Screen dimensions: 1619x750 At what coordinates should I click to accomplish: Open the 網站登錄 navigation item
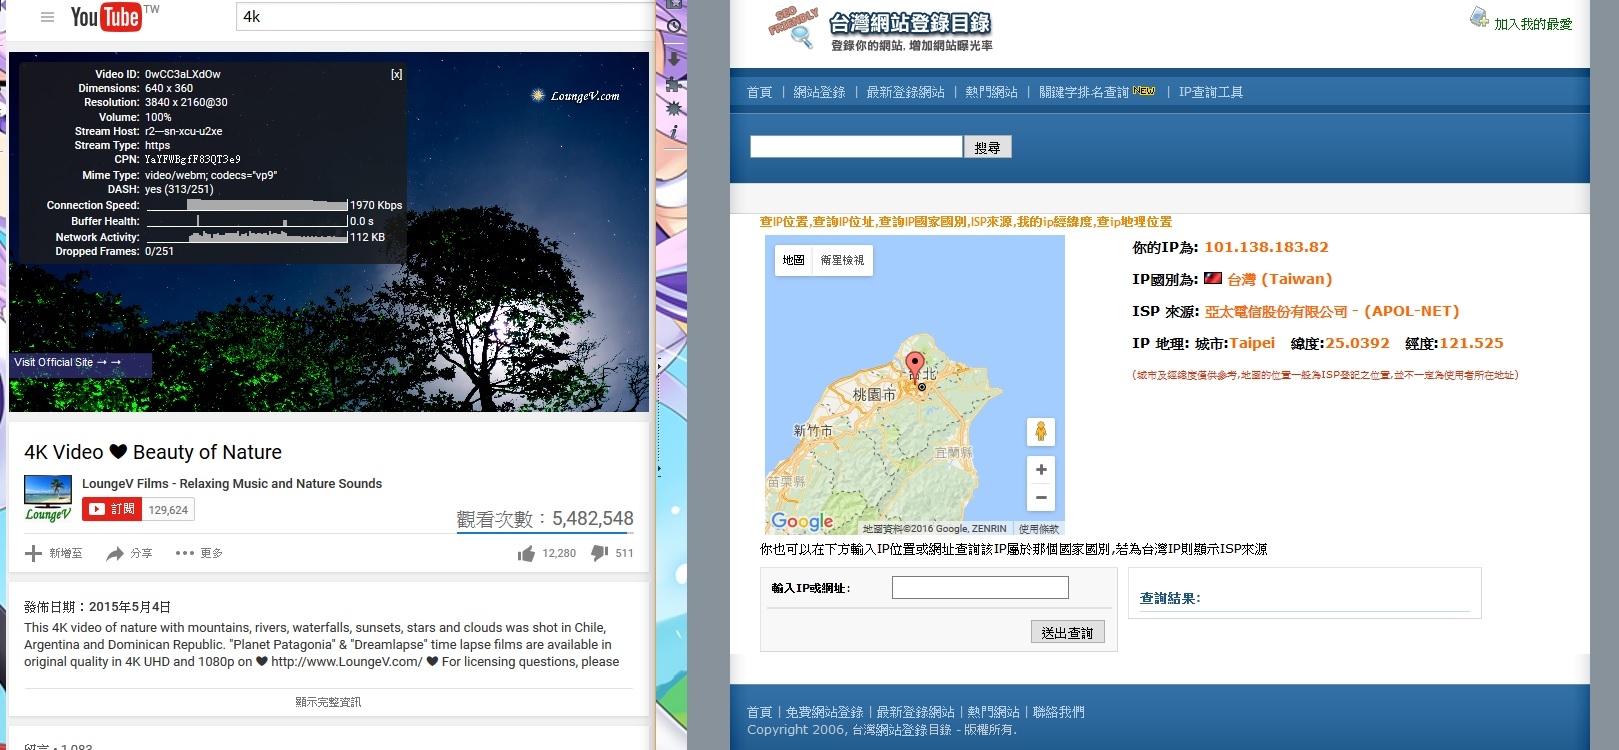tap(819, 92)
